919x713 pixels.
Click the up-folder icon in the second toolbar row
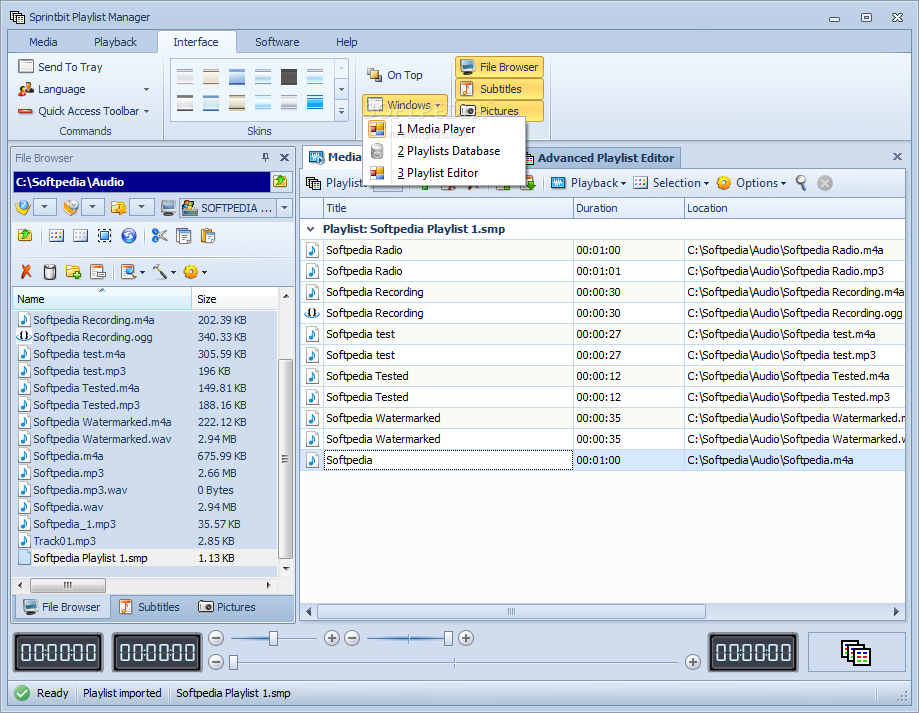point(25,236)
